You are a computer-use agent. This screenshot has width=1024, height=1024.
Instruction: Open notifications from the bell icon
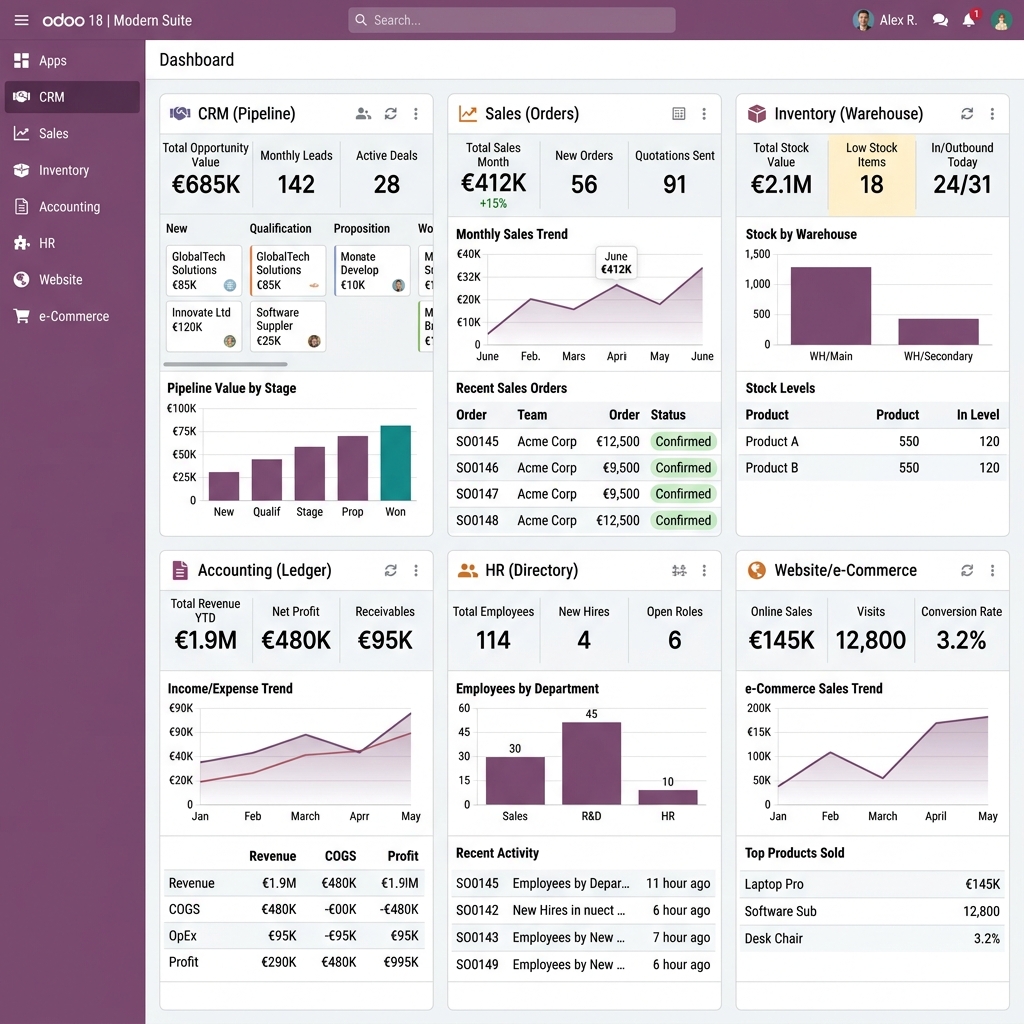coord(969,19)
